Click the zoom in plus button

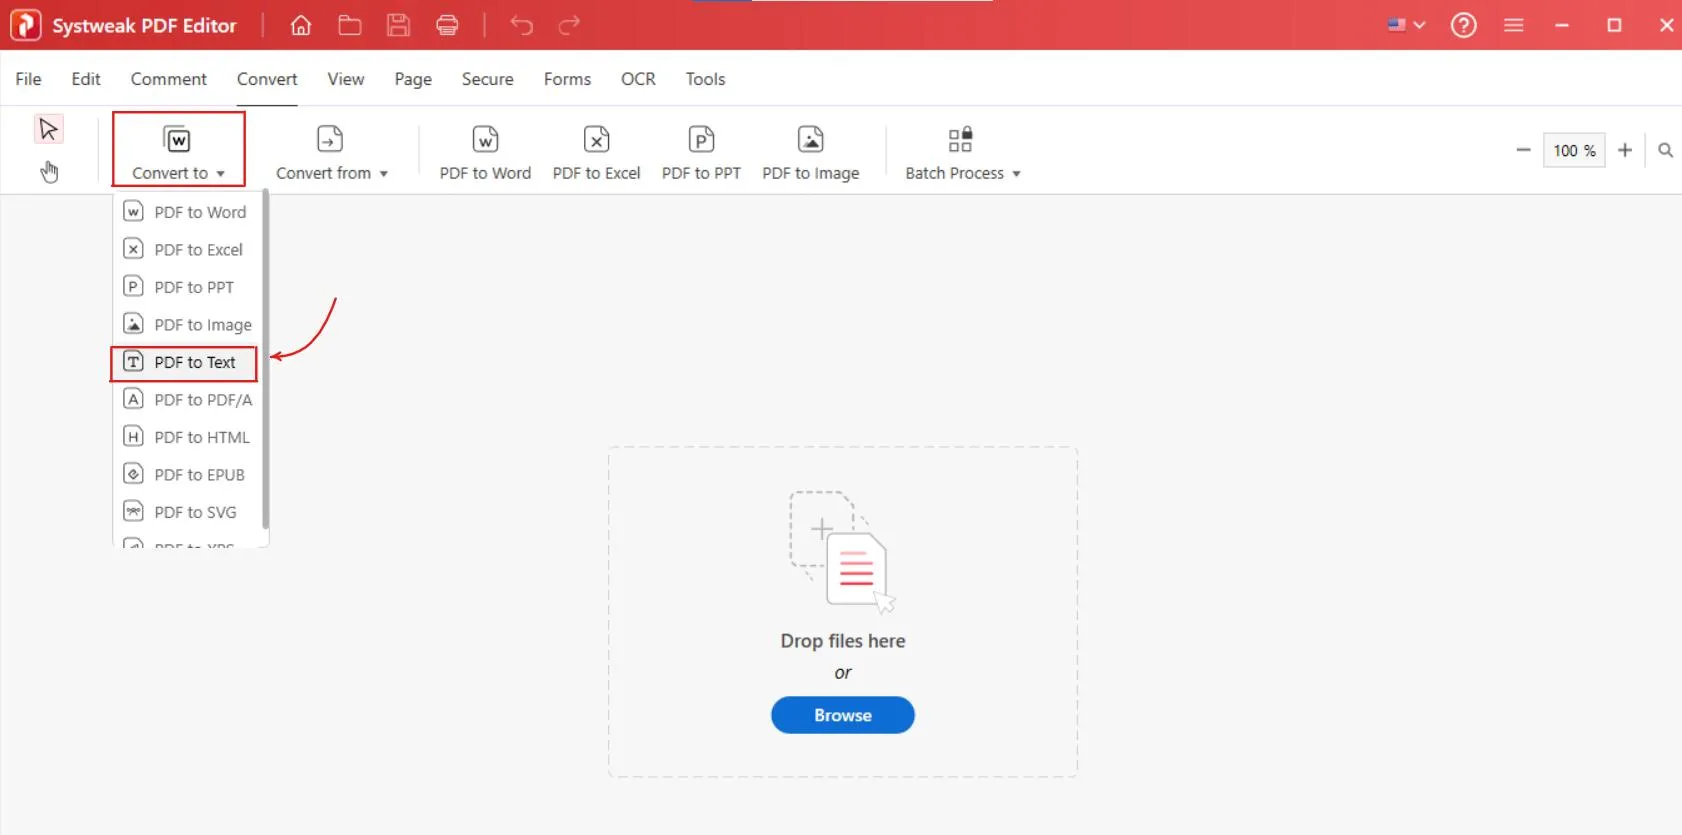pyautogui.click(x=1625, y=150)
